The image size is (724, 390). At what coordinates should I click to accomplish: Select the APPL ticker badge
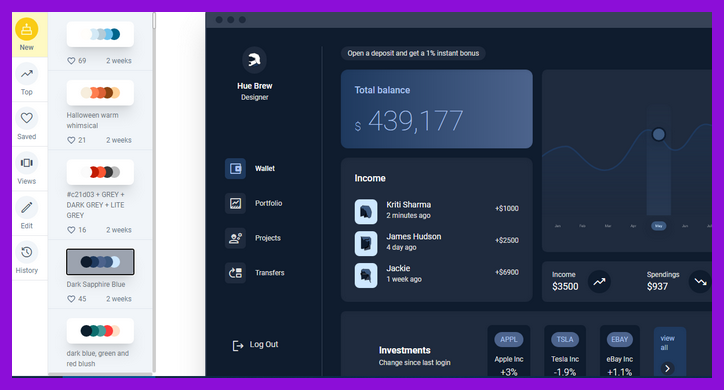(x=509, y=340)
